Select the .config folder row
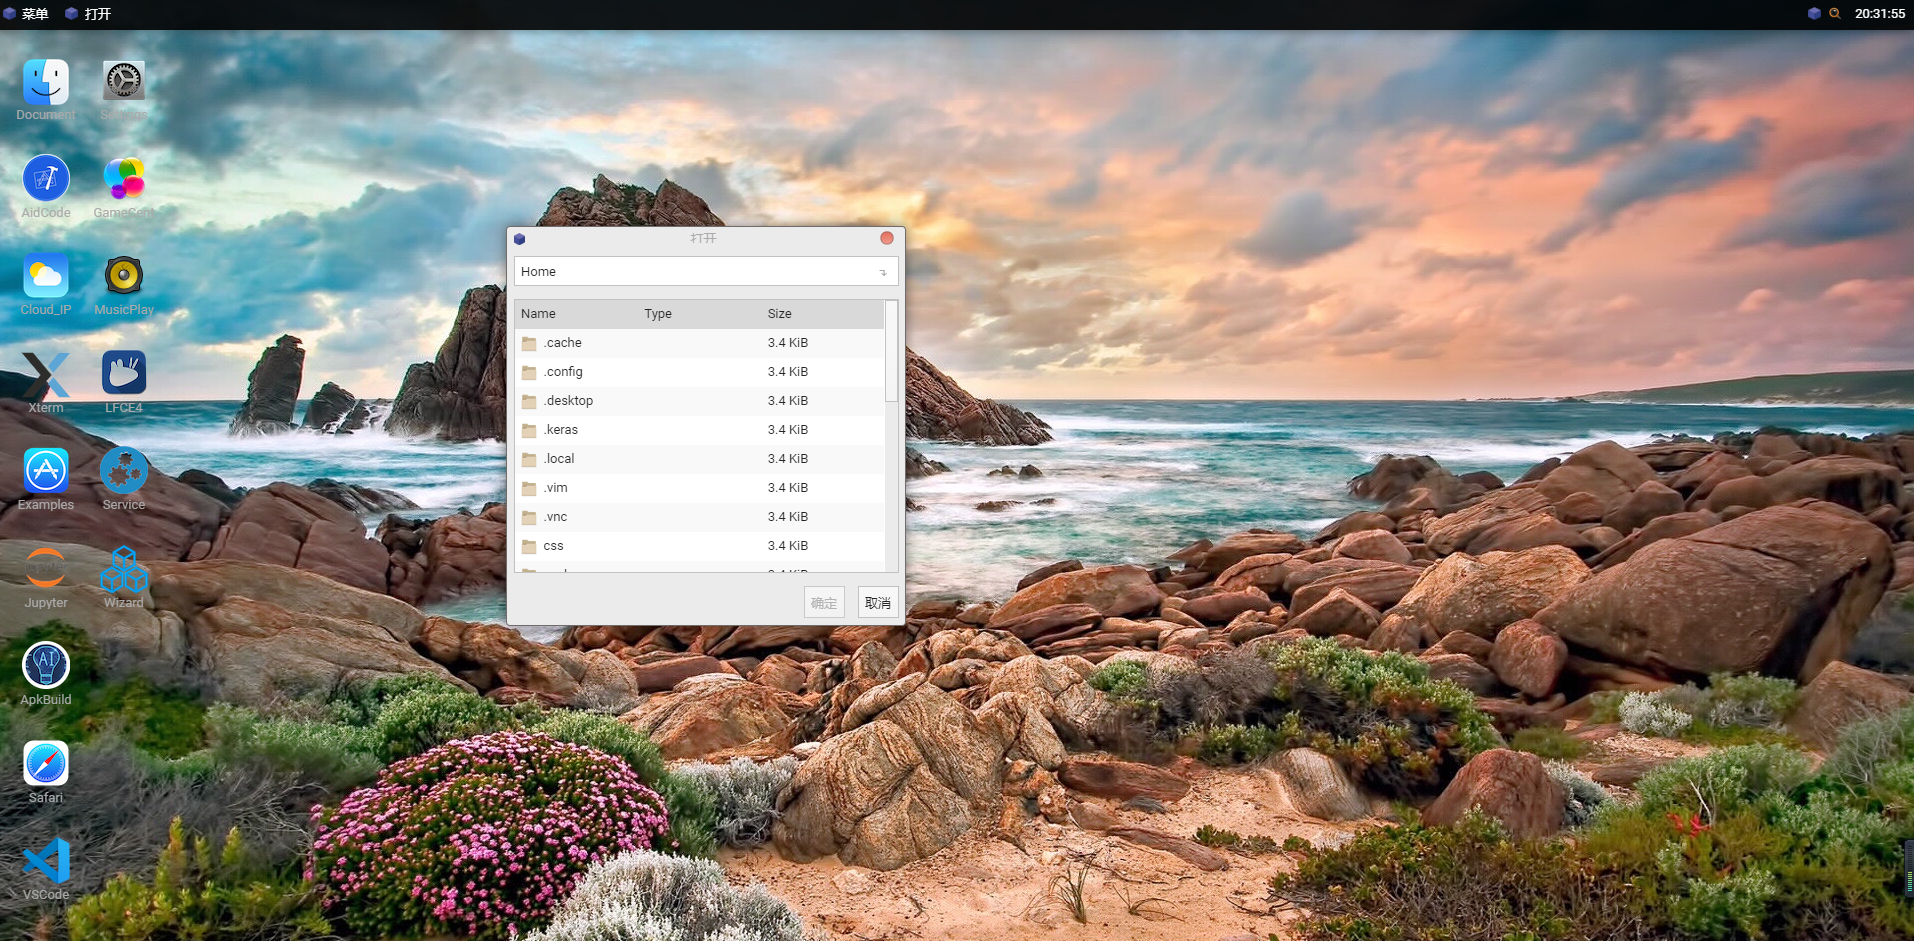The width and height of the screenshot is (1914, 941). point(700,372)
